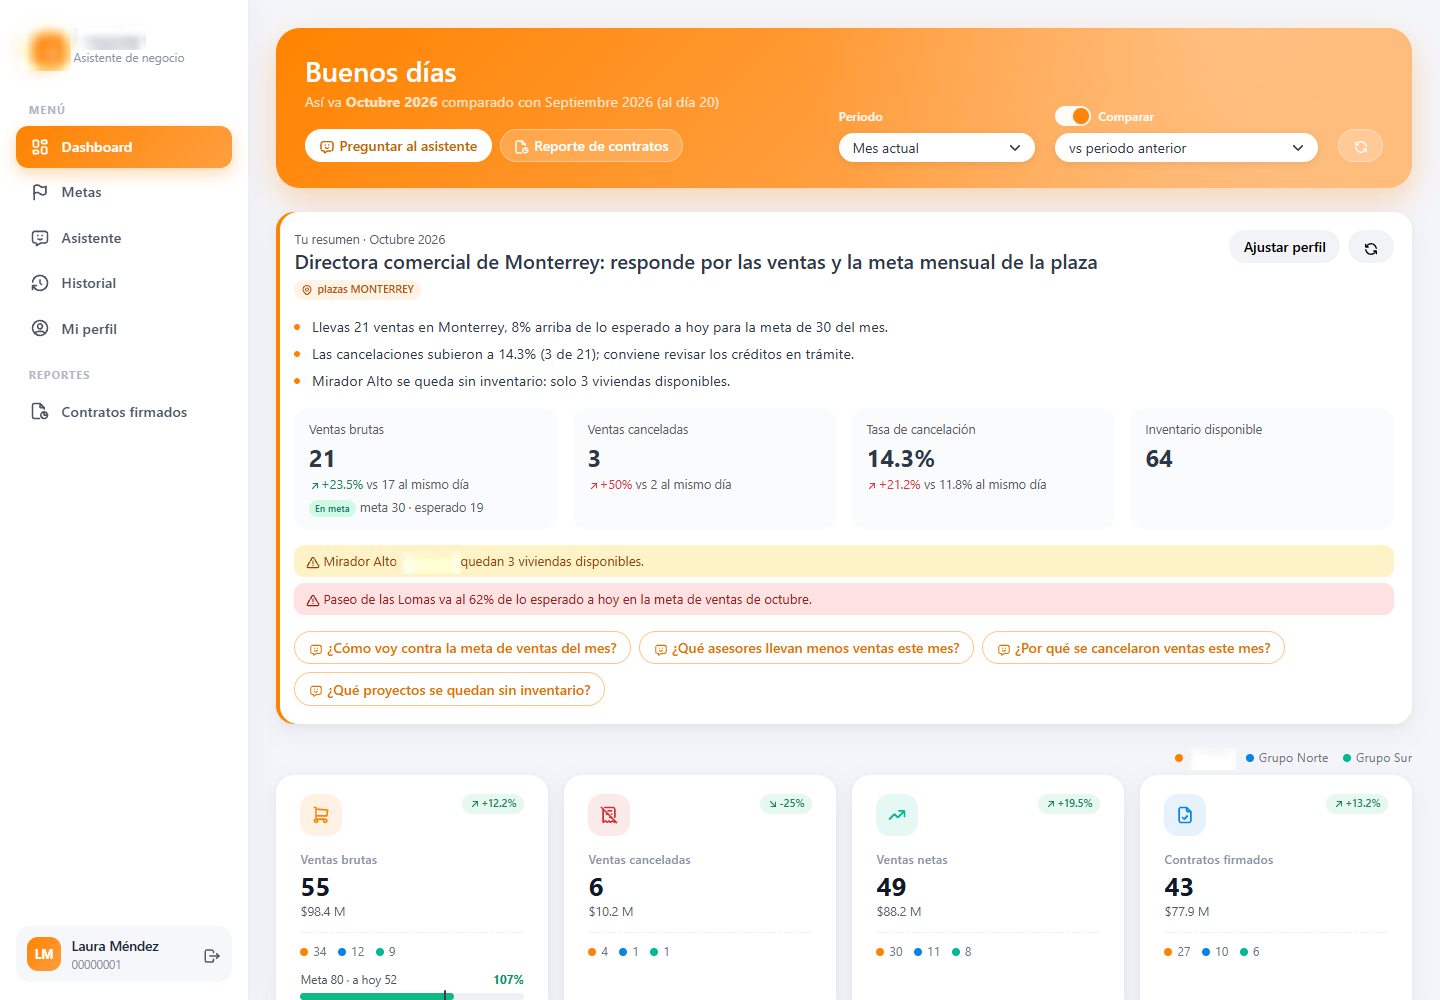This screenshot has height=1000, width=1440.
Task: Click the Ventas canceladas red icon
Action: click(x=609, y=815)
